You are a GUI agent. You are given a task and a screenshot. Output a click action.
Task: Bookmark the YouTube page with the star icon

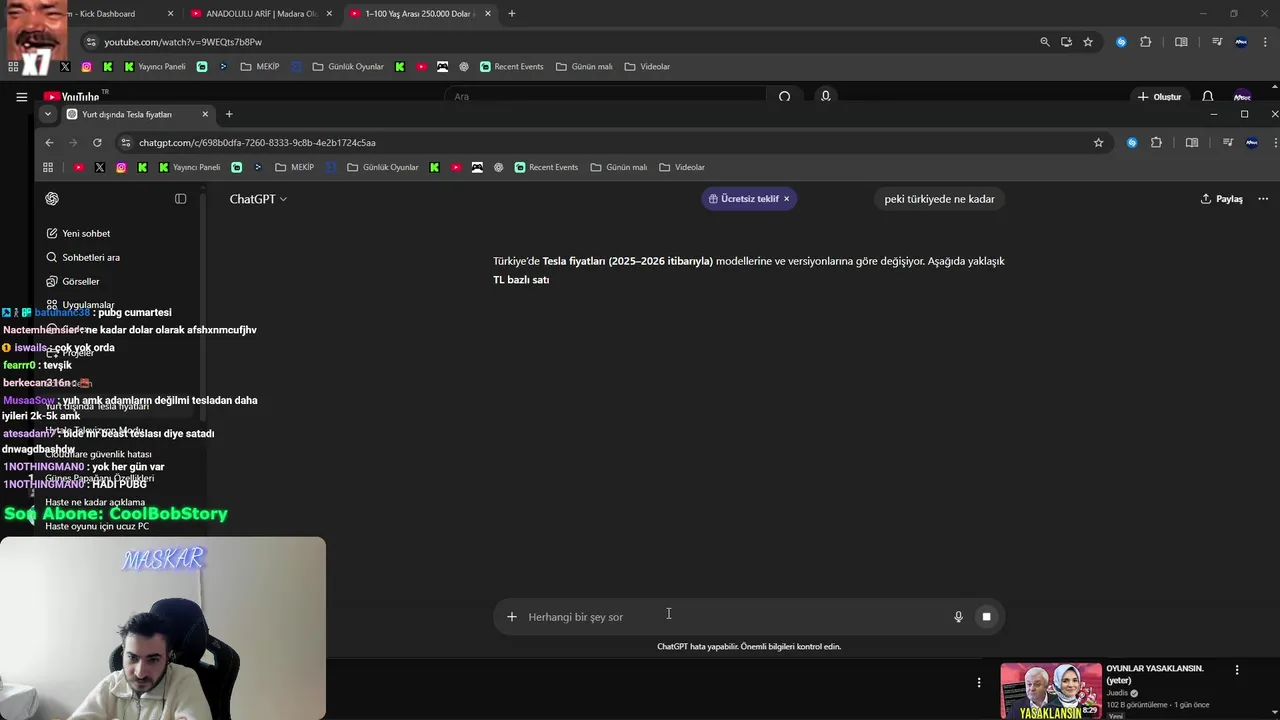[x=1088, y=42]
